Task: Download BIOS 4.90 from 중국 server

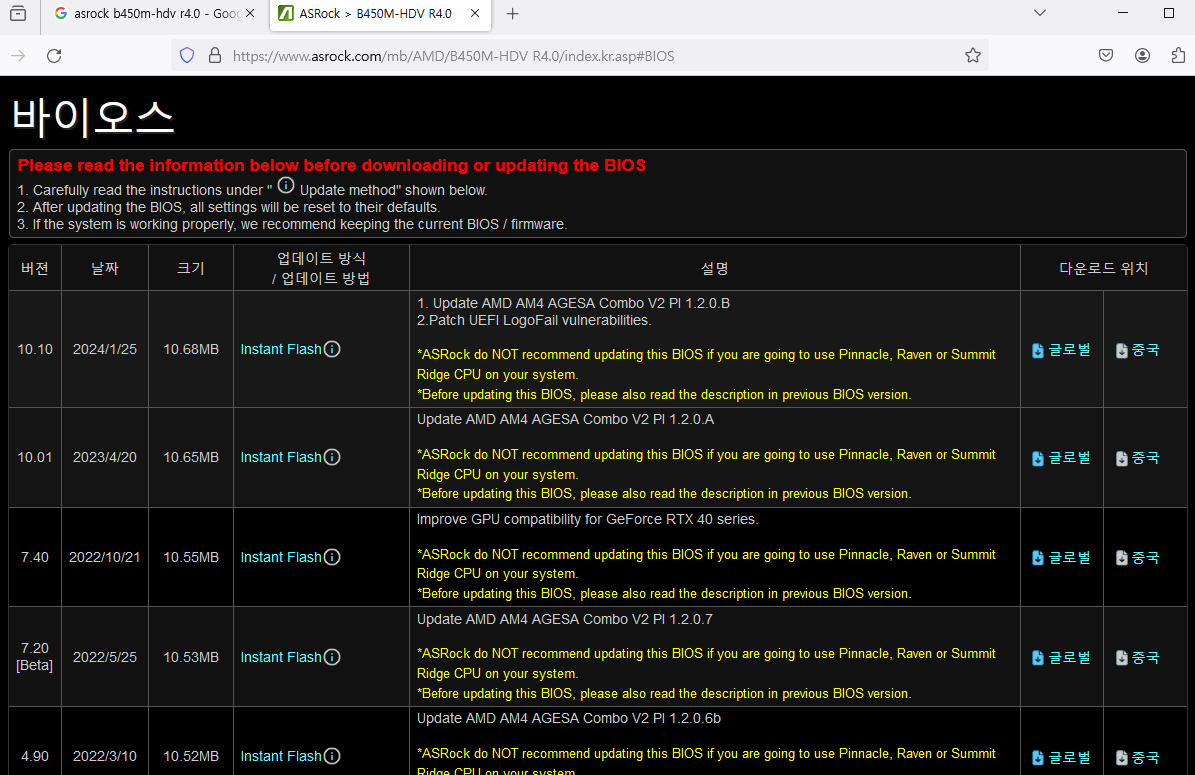Action: click(1137, 757)
